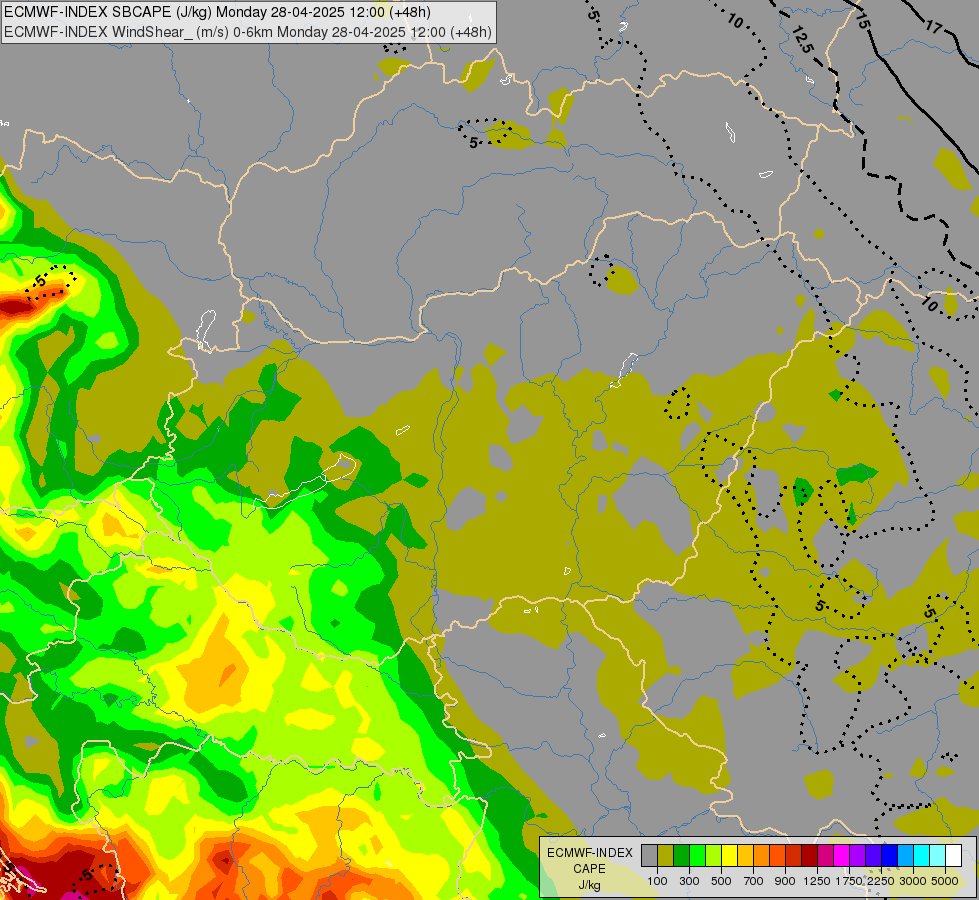Click the 300 legend value
The width and height of the screenshot is (979, 900).
point(689,881)
